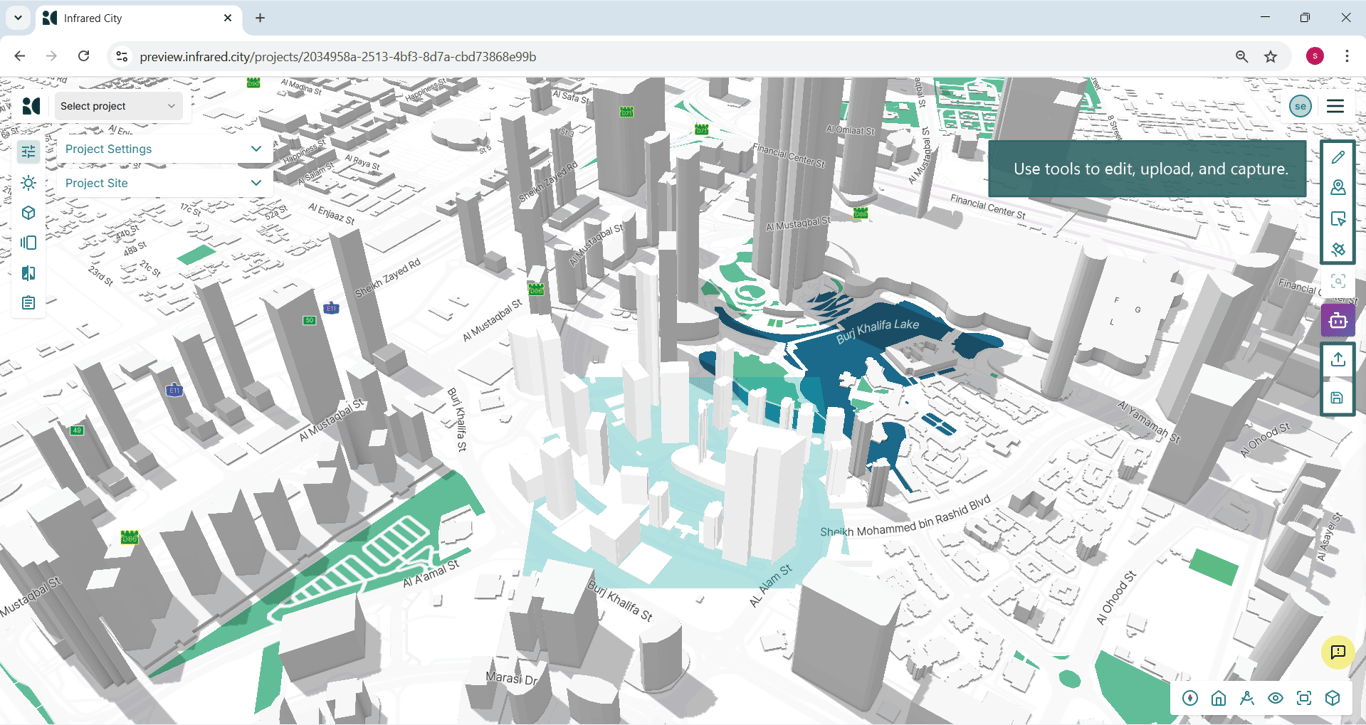Image resolution: width=1366 pixels, height=725 pixels.
Task: Open a new browser tab
Action: coord(260,18)
